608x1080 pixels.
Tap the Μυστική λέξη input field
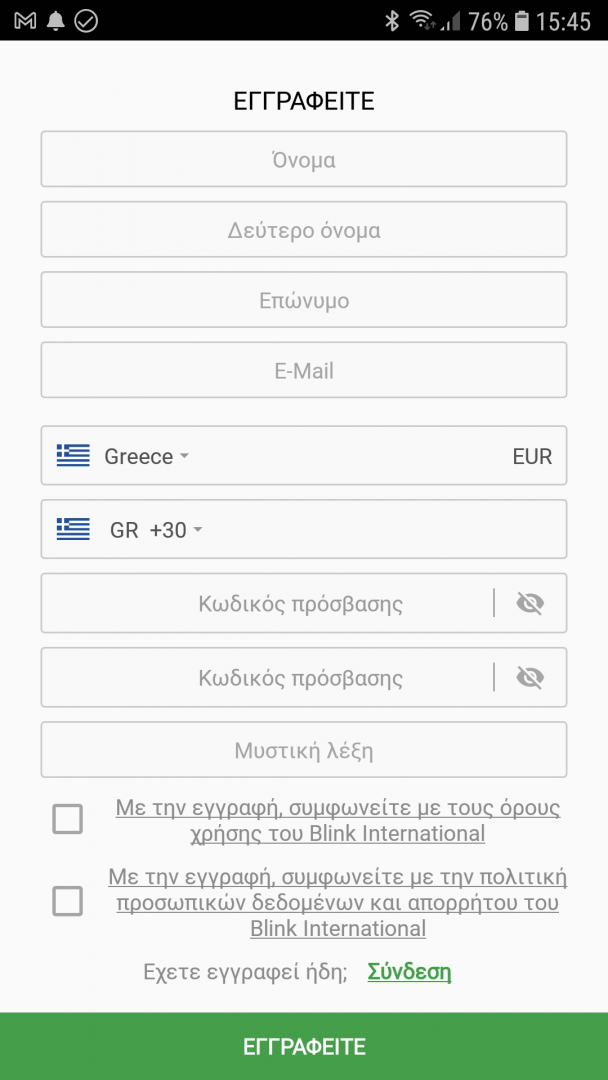pyautogui.click(x=304, y=750)
